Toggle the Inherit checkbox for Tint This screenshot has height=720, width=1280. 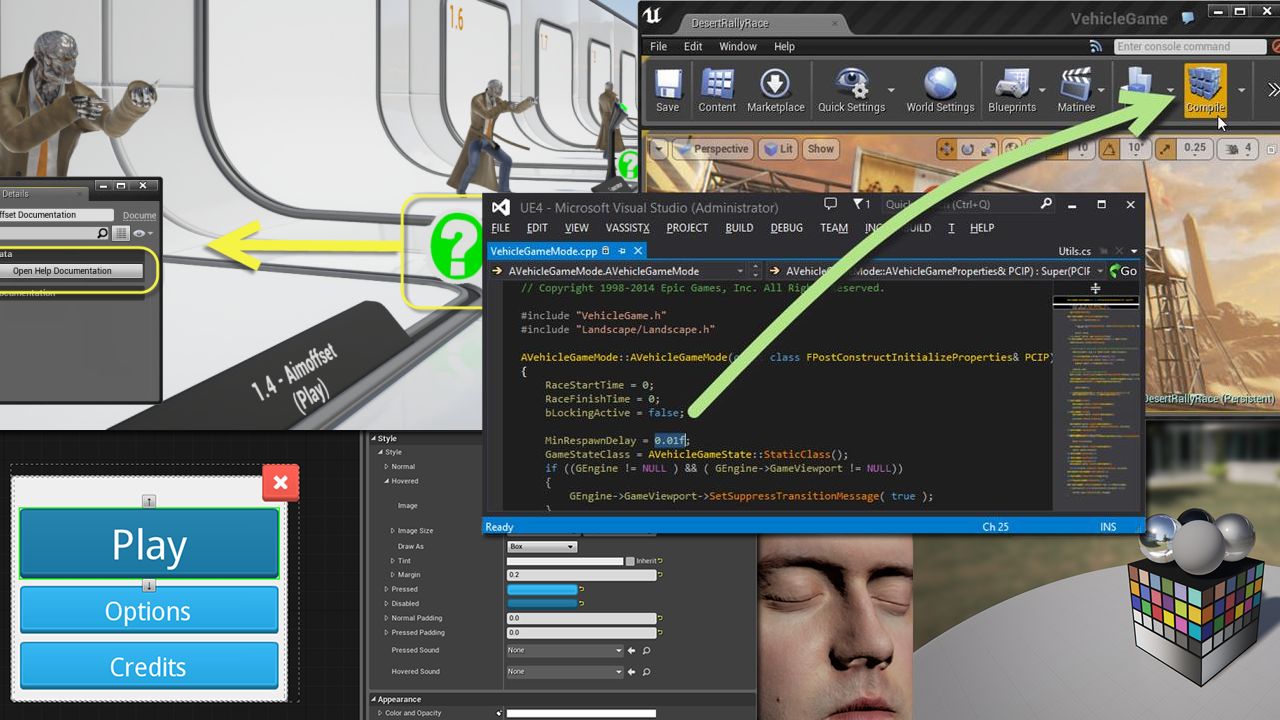(x=630, y=561)
